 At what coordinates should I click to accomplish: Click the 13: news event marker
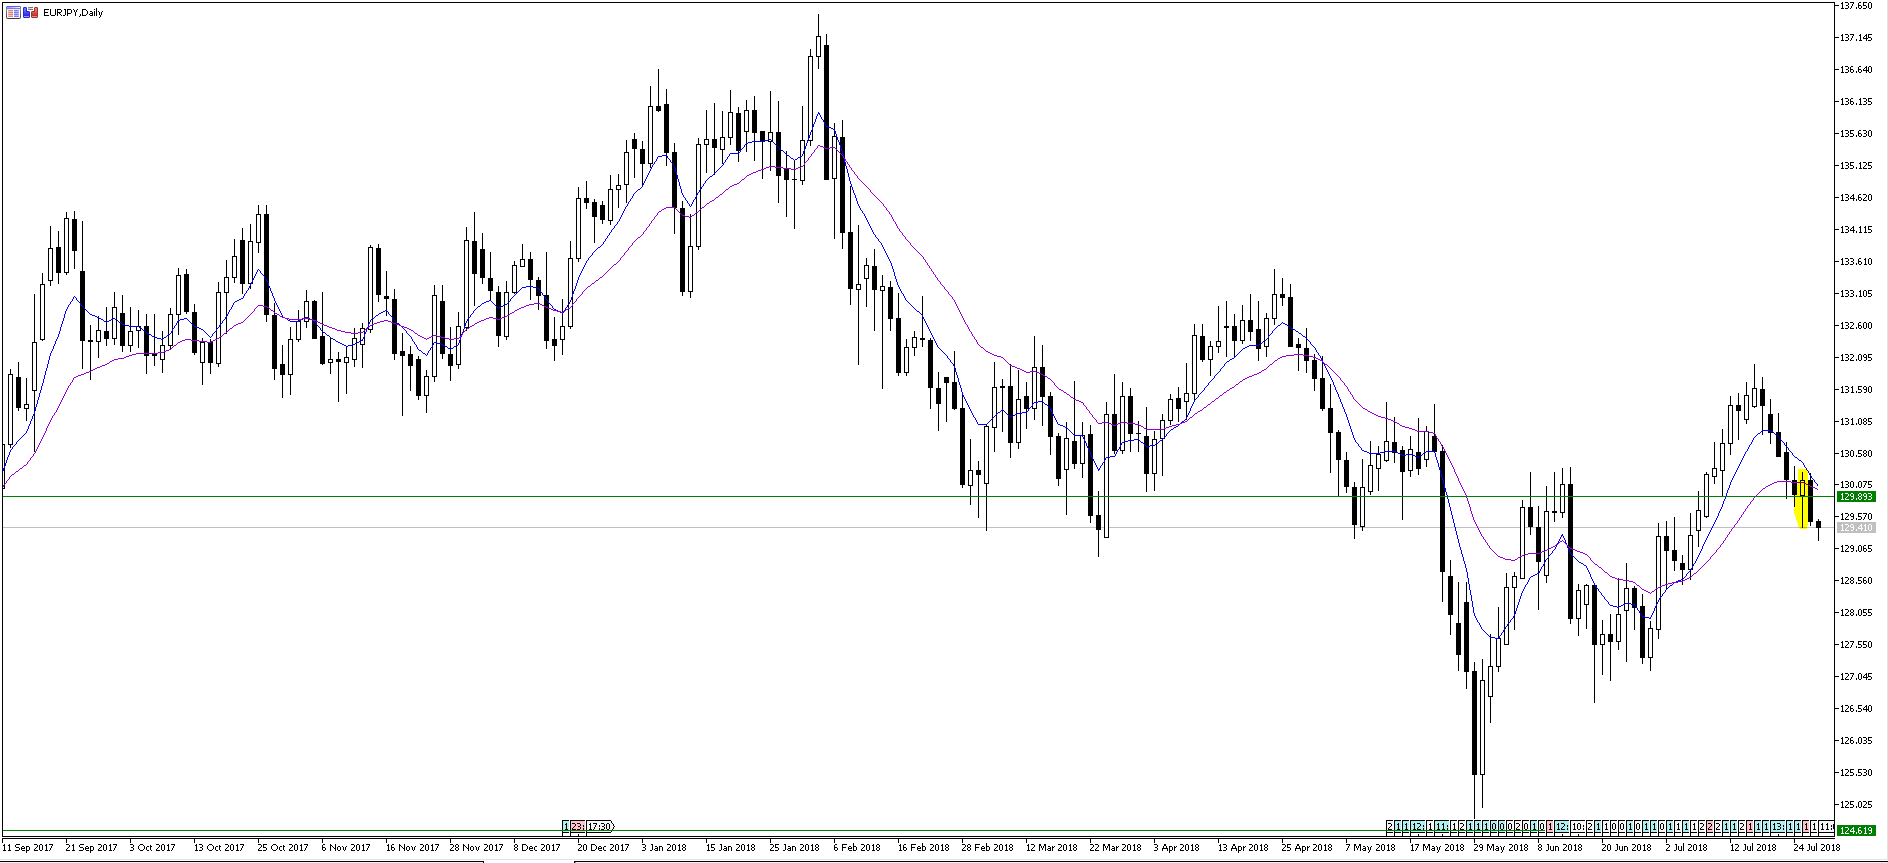click(x=1778, y=827)
